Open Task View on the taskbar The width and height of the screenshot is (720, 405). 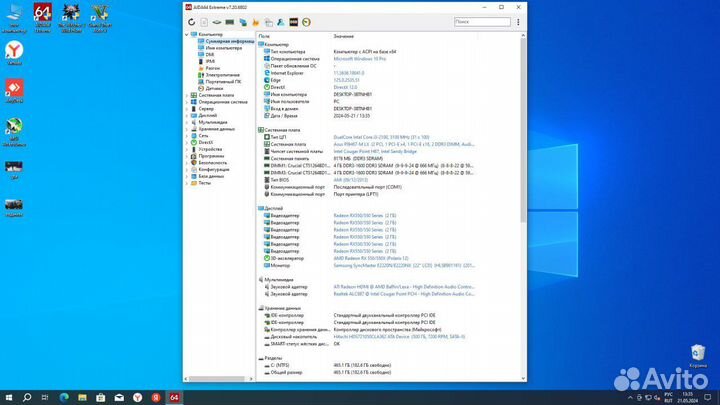click(x=45, y=397)
